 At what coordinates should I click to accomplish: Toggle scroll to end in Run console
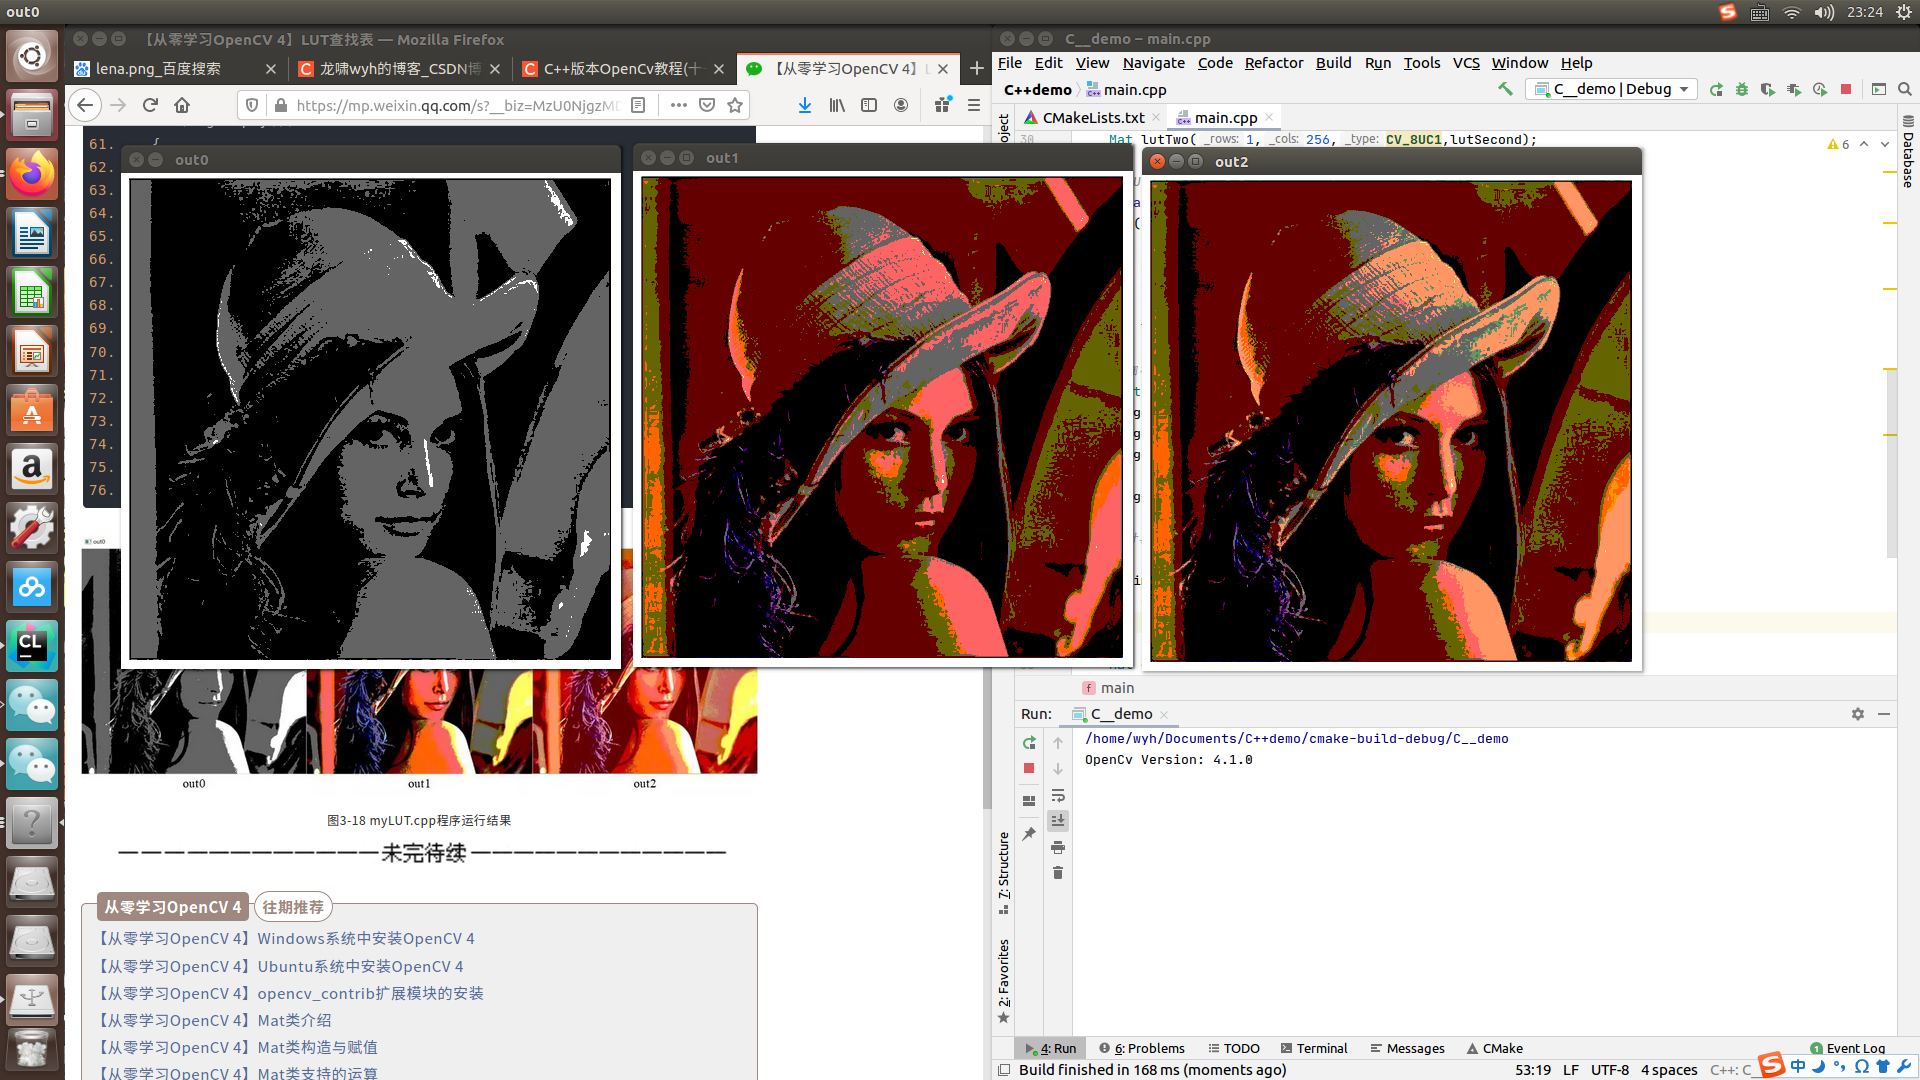click(1058, 821)
